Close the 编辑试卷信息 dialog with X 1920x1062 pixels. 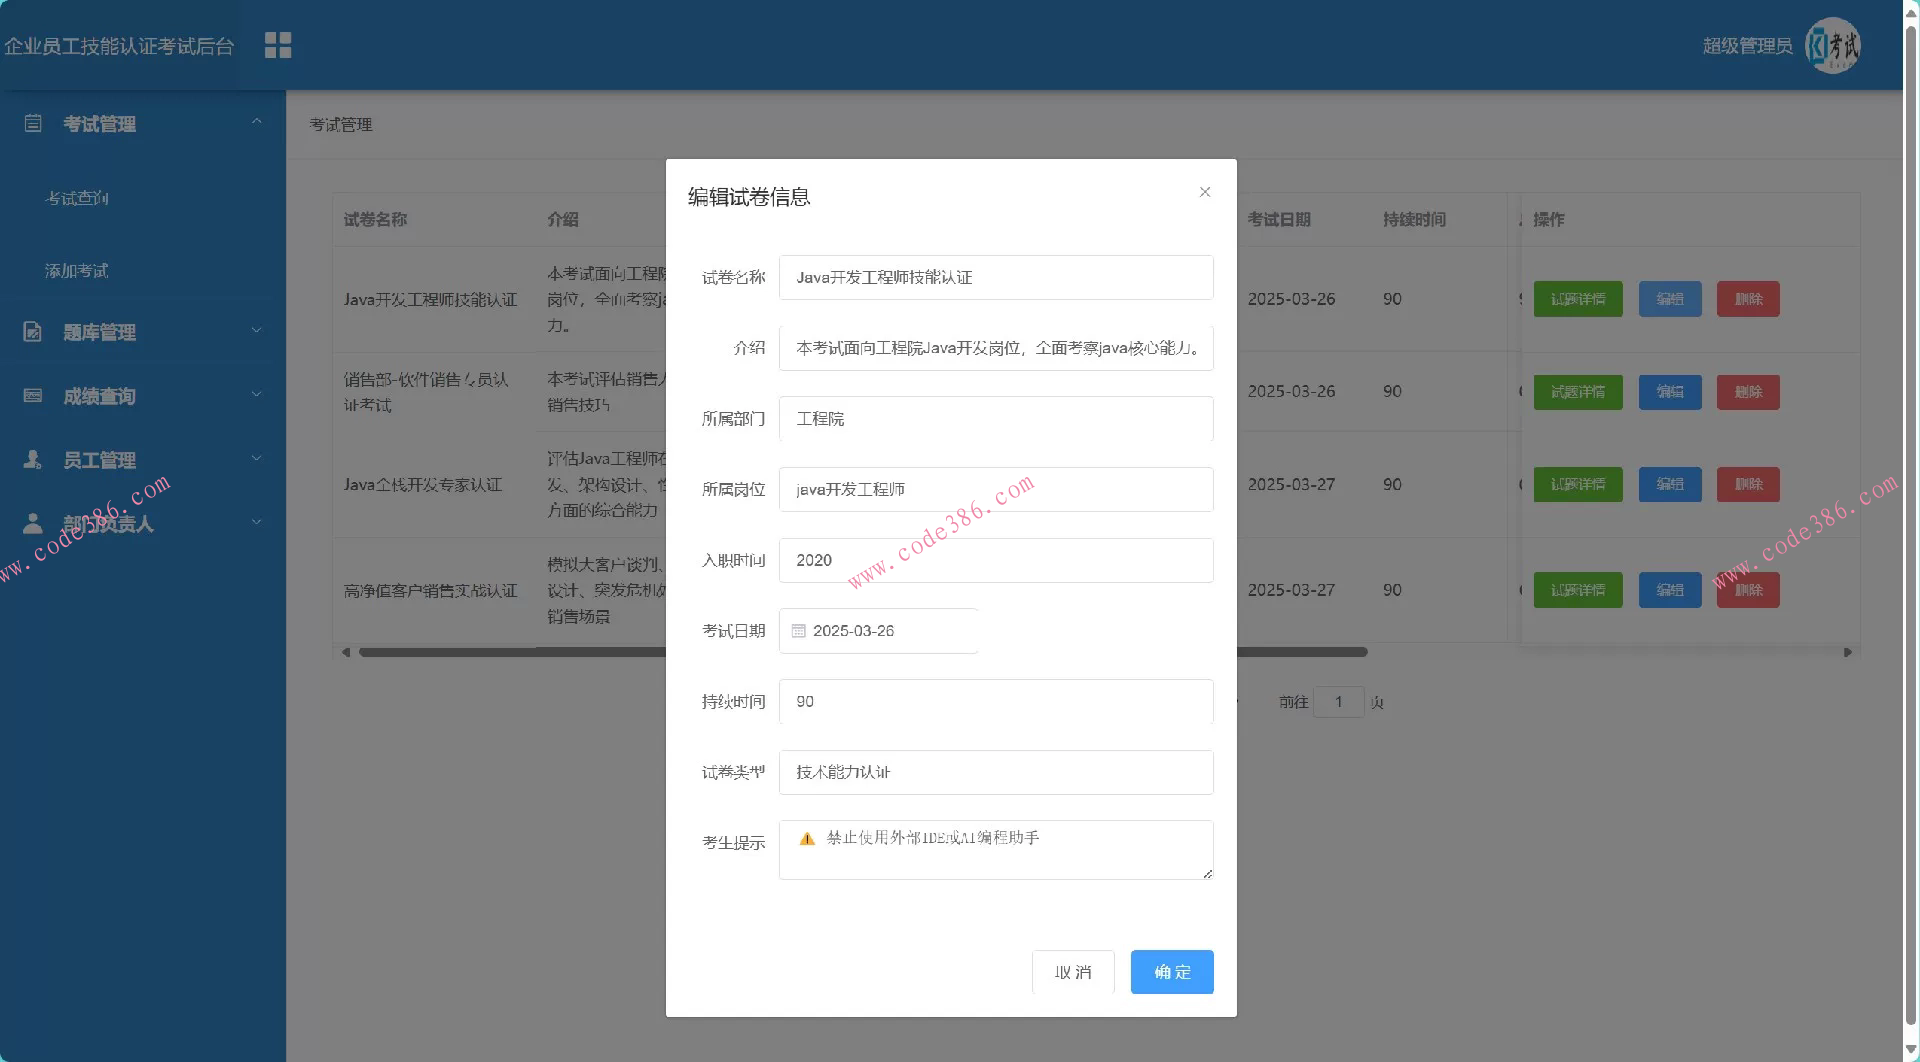click(x=1205, y=192)
